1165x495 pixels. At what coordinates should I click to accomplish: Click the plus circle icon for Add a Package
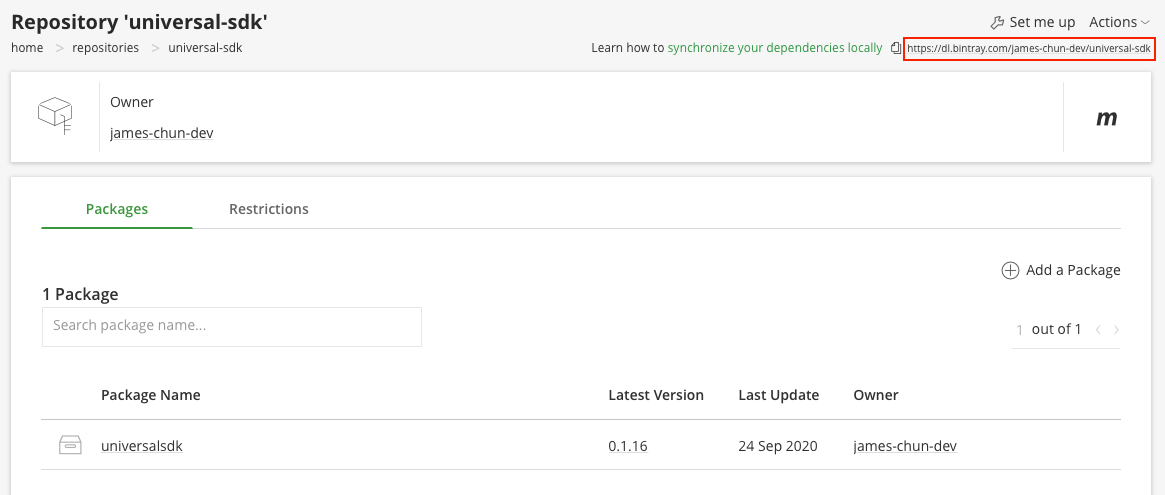point(1010,271)
